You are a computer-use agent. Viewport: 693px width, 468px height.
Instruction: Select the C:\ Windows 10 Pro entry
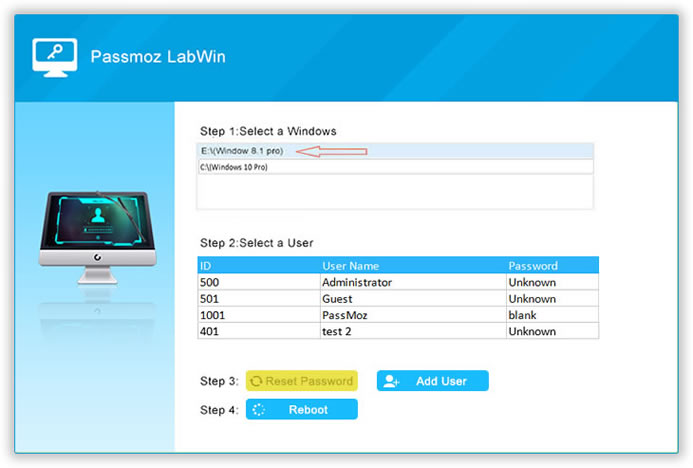click(x=234, y=167)
